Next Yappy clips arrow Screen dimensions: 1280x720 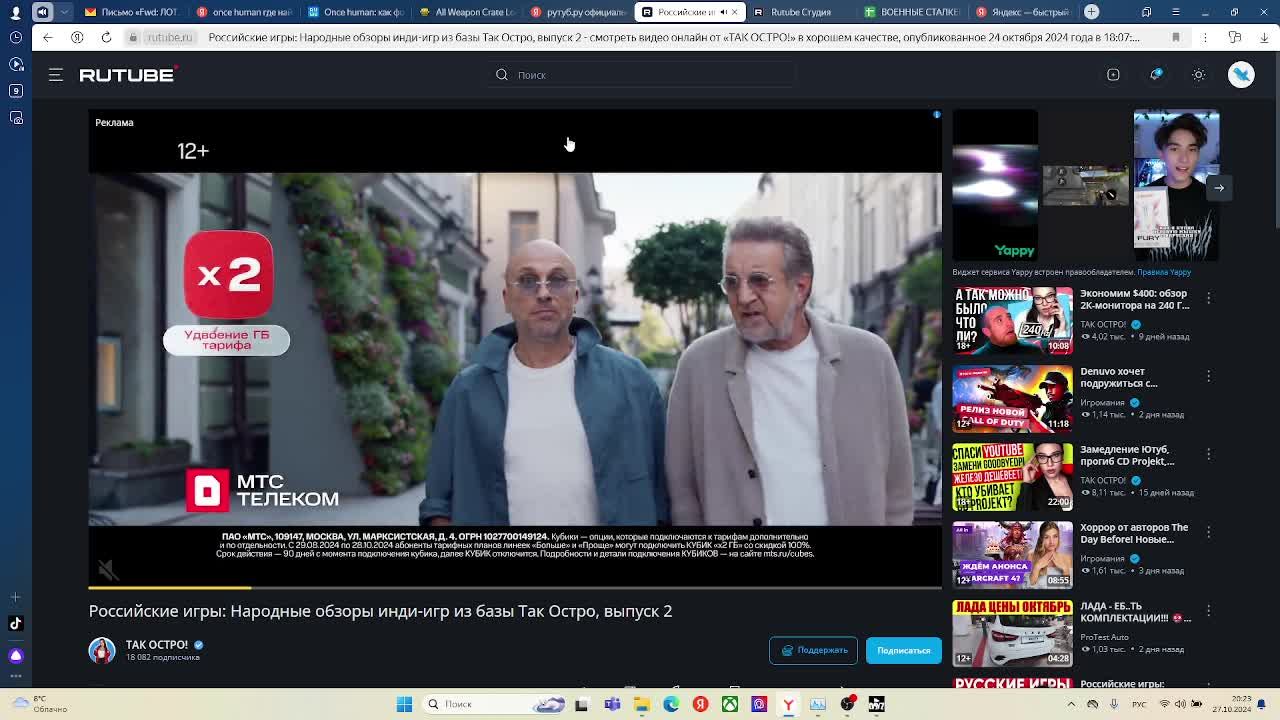pos(1219,187)
